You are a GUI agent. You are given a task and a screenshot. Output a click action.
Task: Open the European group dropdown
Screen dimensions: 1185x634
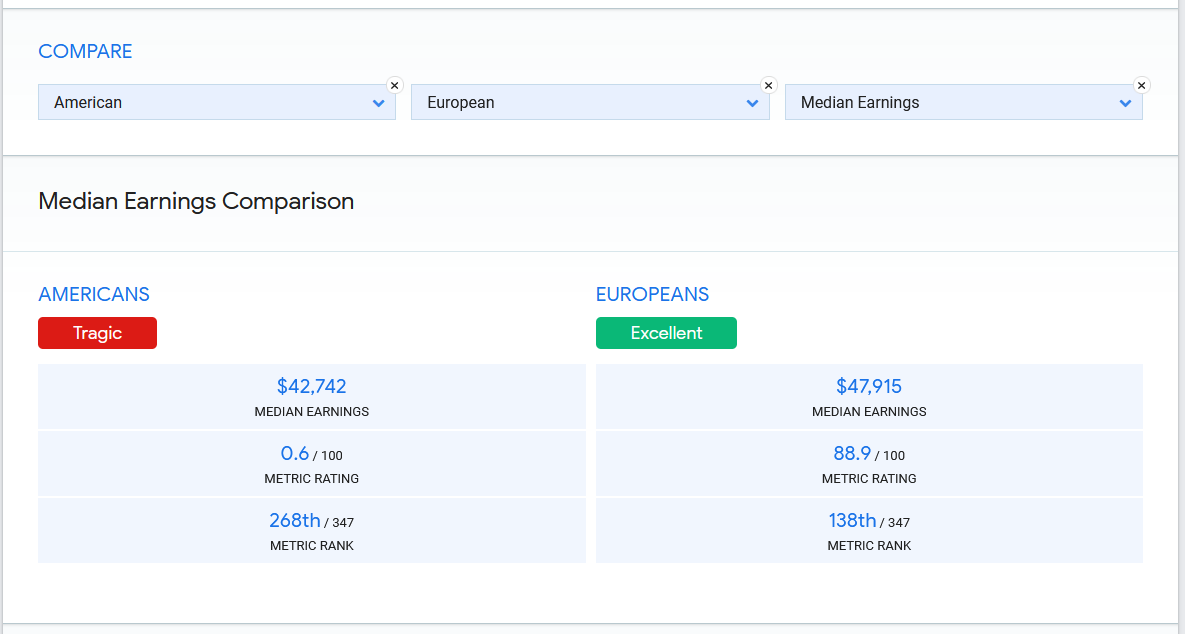point(578,102)
